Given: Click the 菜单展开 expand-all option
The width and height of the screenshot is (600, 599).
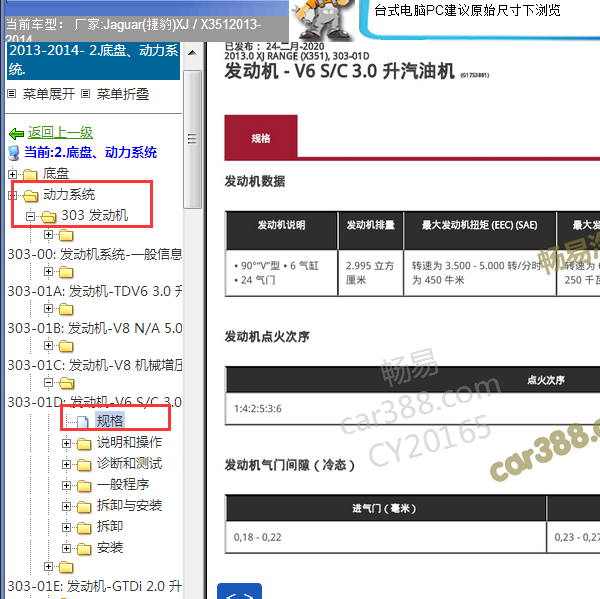Looking at the screenshot, I should [x=49, y=94].
